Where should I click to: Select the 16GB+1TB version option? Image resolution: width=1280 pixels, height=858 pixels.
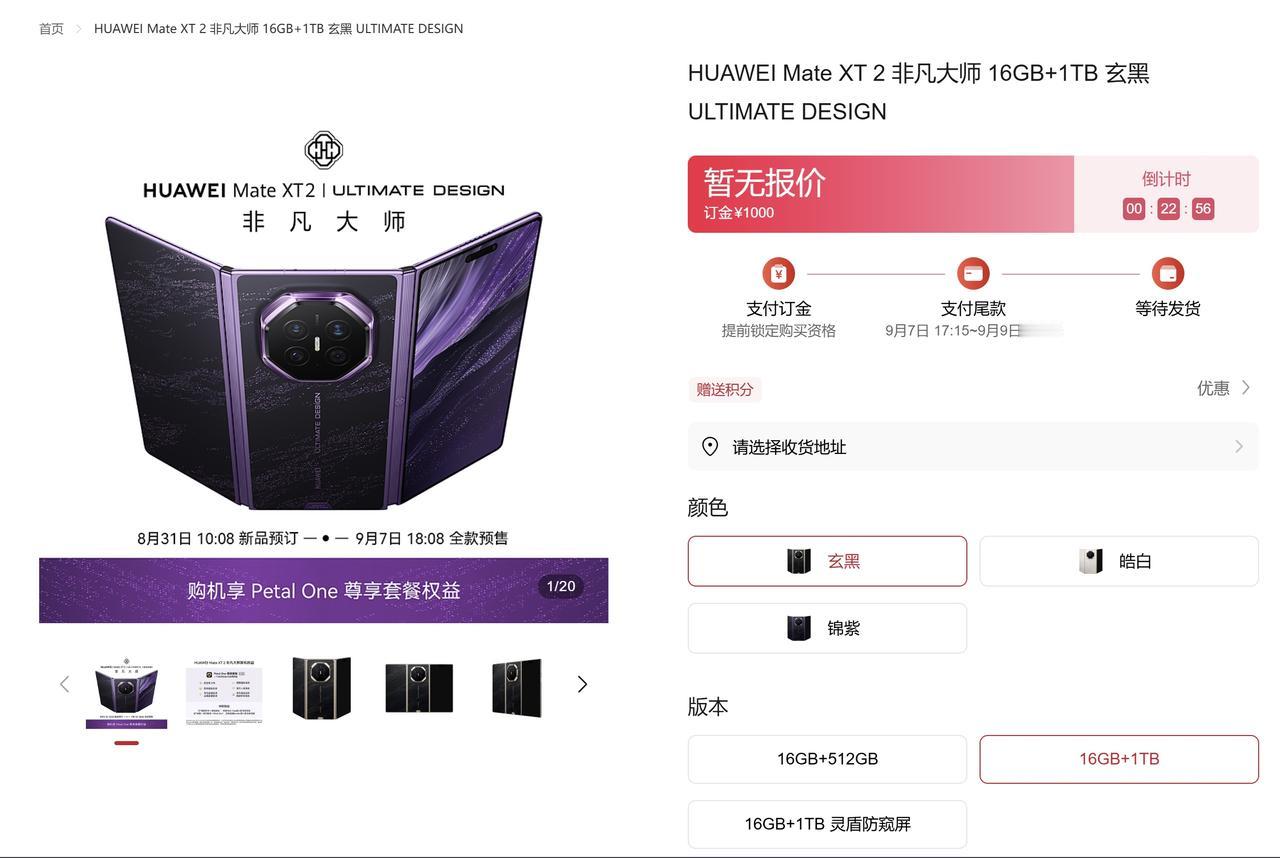coord(1119,759)
